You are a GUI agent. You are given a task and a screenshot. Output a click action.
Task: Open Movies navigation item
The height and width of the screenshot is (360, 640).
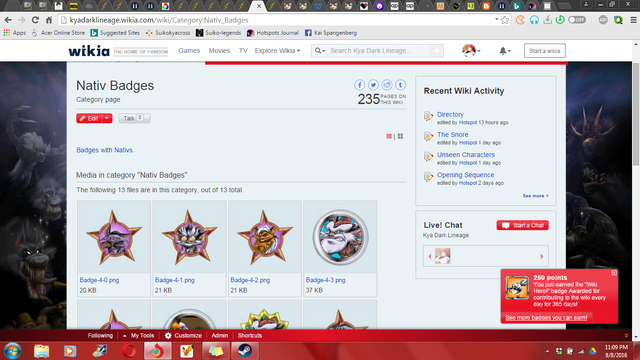[219, 51]
